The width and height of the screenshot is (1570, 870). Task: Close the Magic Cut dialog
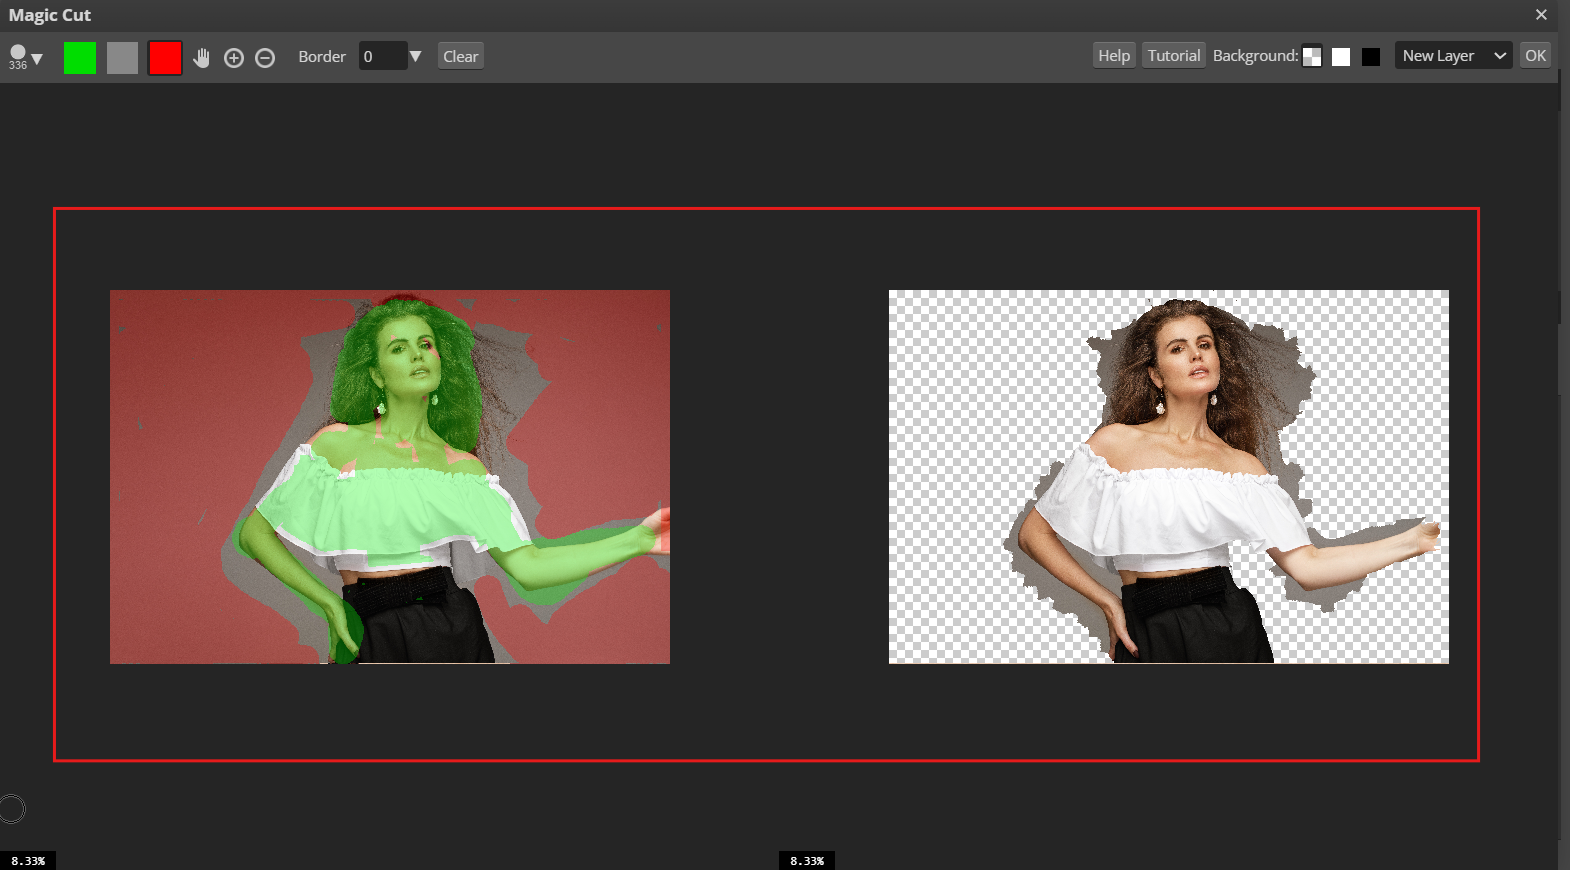coord(1541,15)
